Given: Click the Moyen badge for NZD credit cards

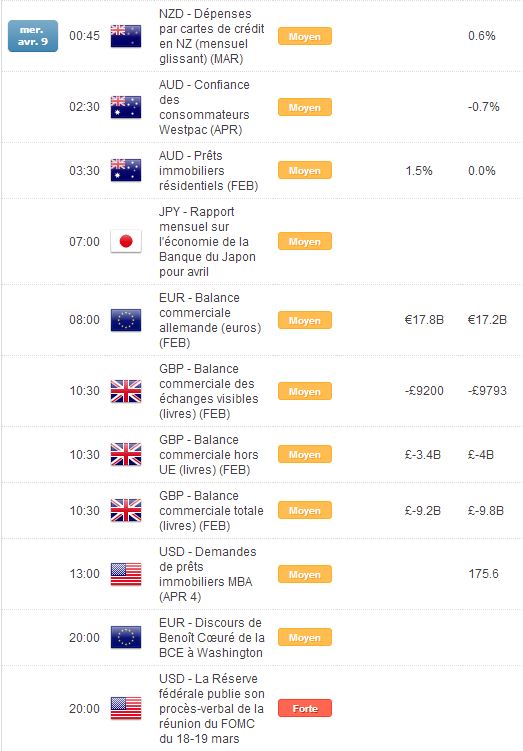Looking at the screenshot, I should [x=305, y=36].
